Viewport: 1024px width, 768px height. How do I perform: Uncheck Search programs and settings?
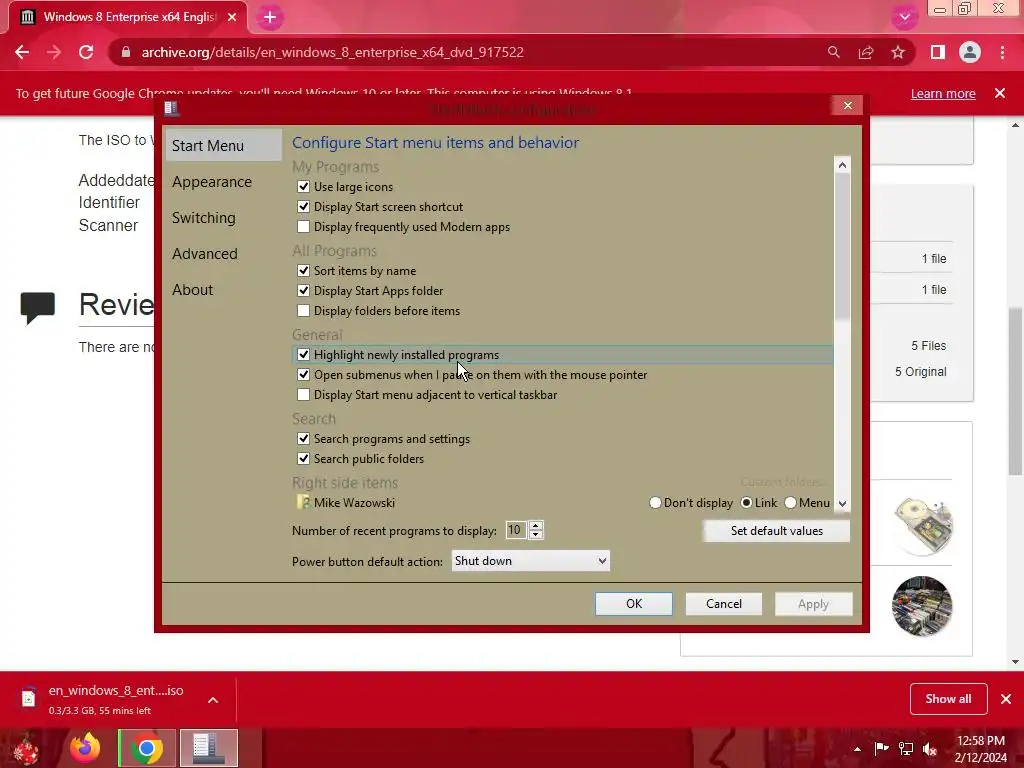pos(303,439)
